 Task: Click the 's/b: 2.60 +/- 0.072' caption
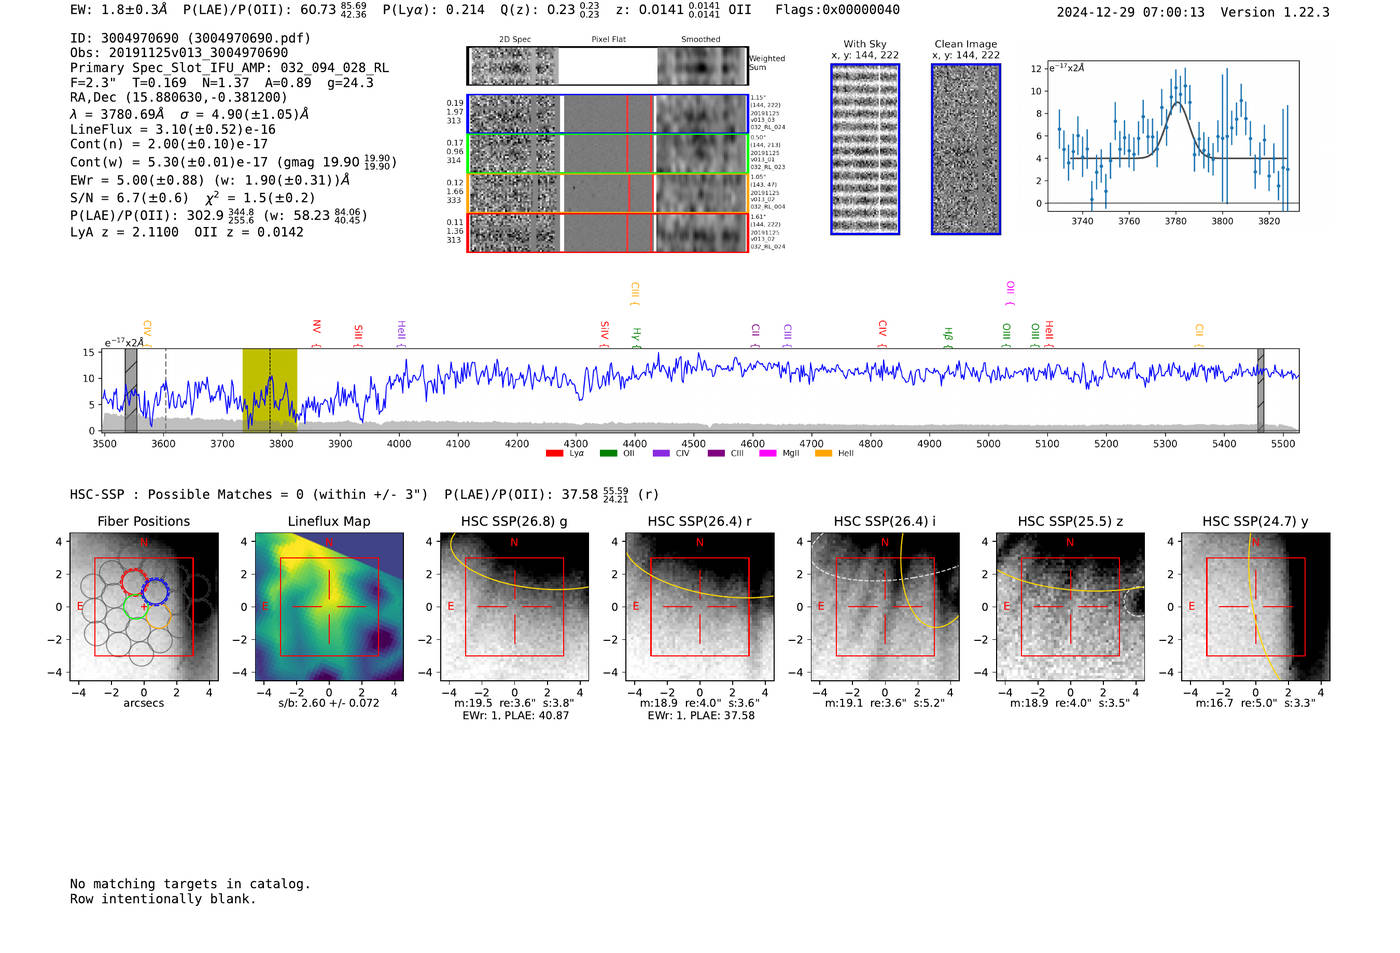pos(329,703)
